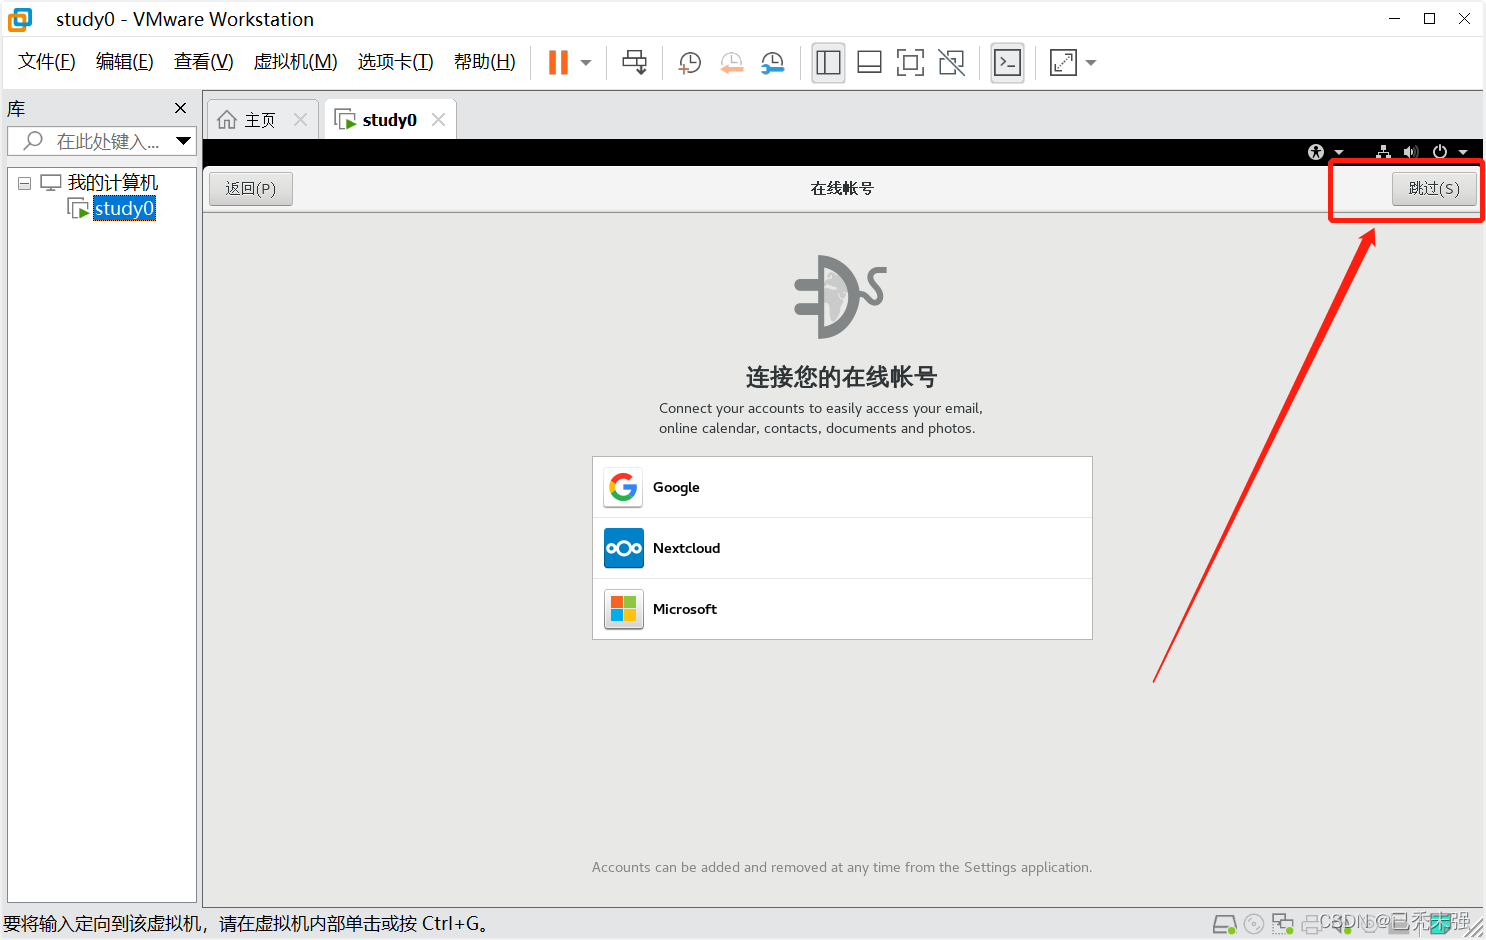1486x940 pixels.
Task: Connect a Microsoft account
Action: point(842,609)
